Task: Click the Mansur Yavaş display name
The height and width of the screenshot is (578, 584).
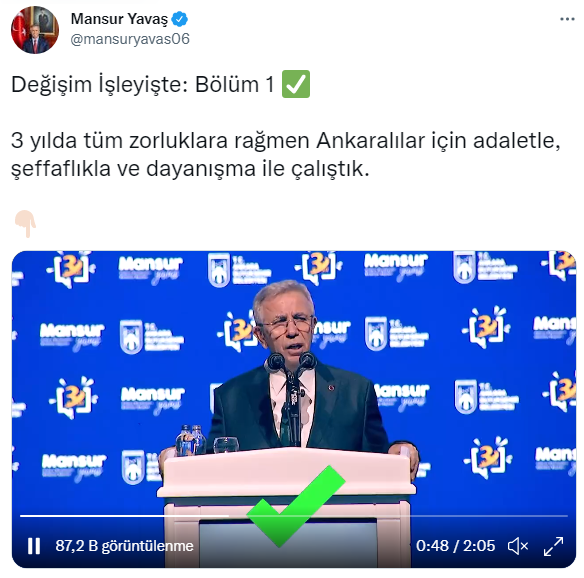Action: pyautogui.click(x=119, y=19)
